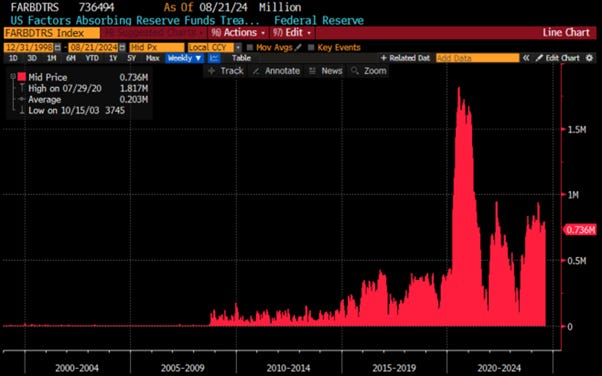Open the Actions dropdown menu
The width and height of the screenshot is (602, 376).
(x=238, y=33)
